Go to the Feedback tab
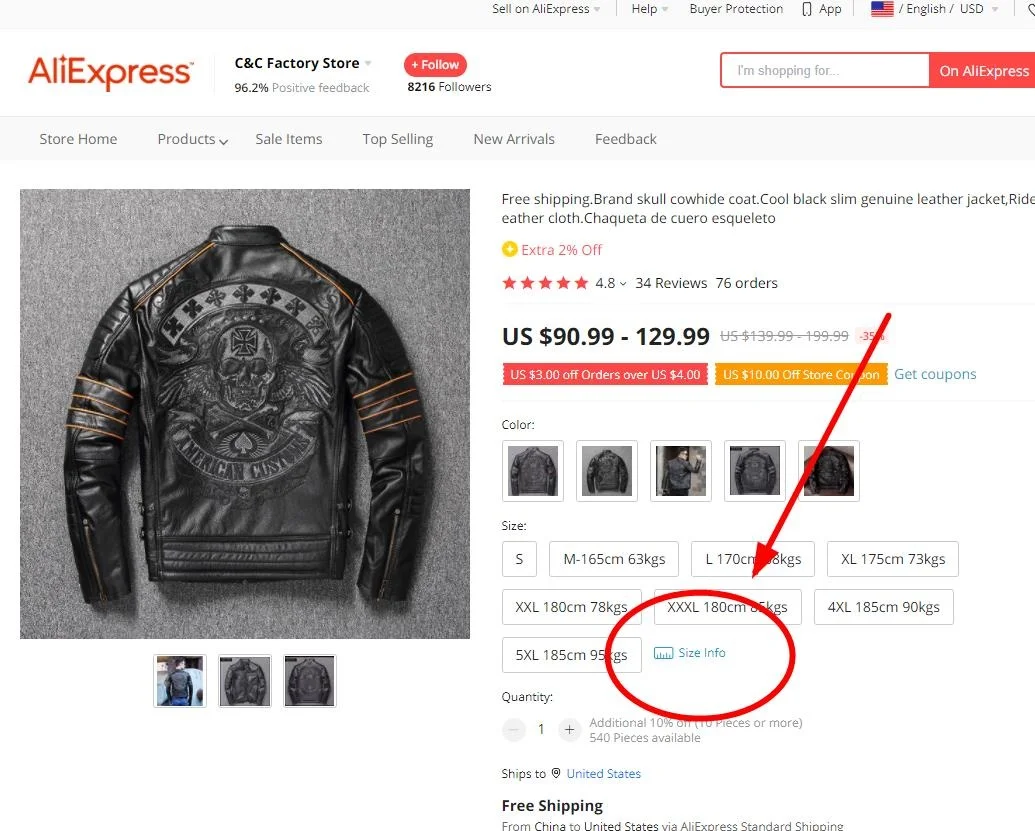 (625, 139)
